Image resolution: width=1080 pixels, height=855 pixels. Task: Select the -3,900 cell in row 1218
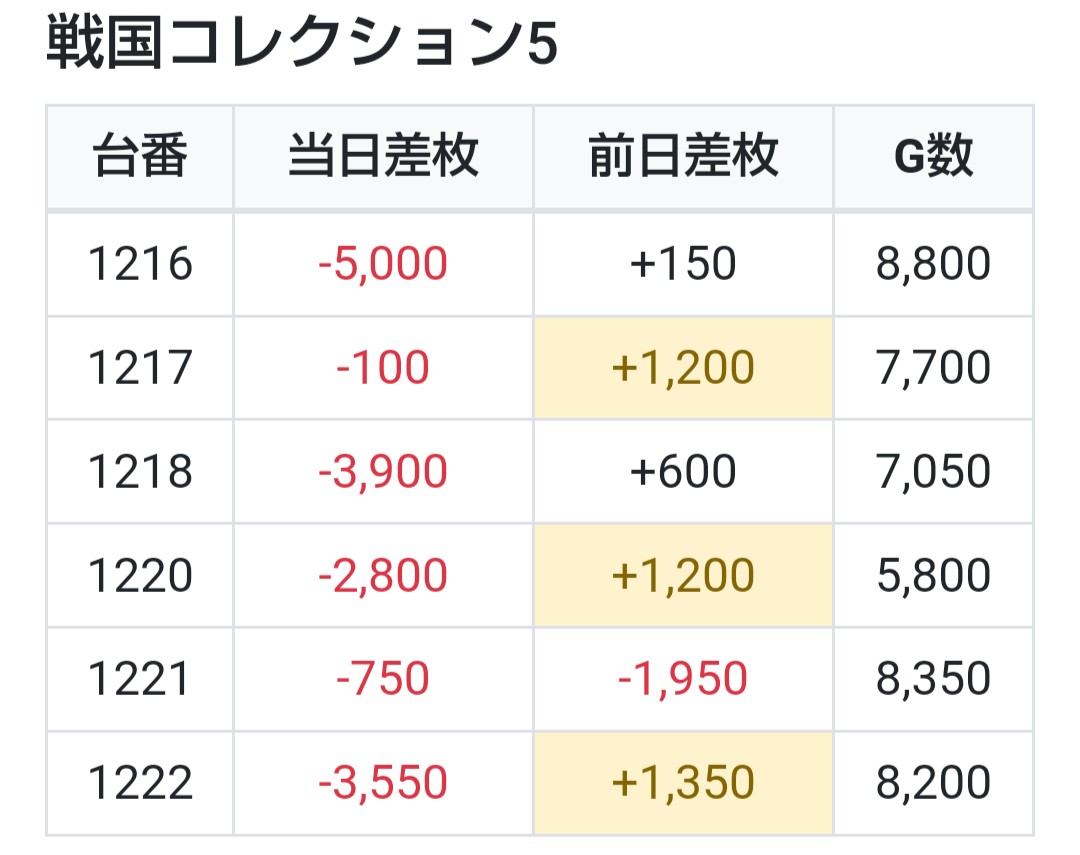tap(383, 471)
